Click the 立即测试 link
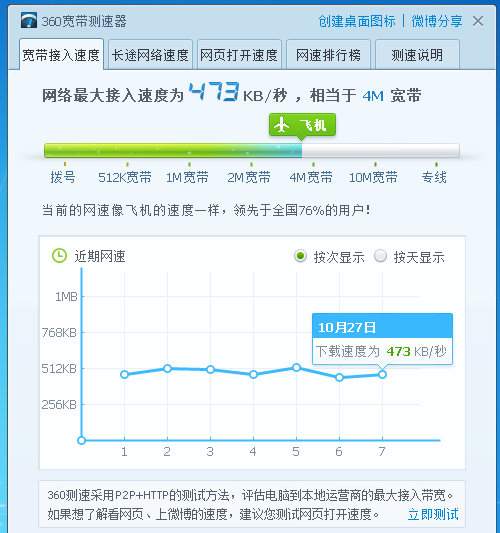This screenshot has width=500, height=533. [x=433, y=514]
